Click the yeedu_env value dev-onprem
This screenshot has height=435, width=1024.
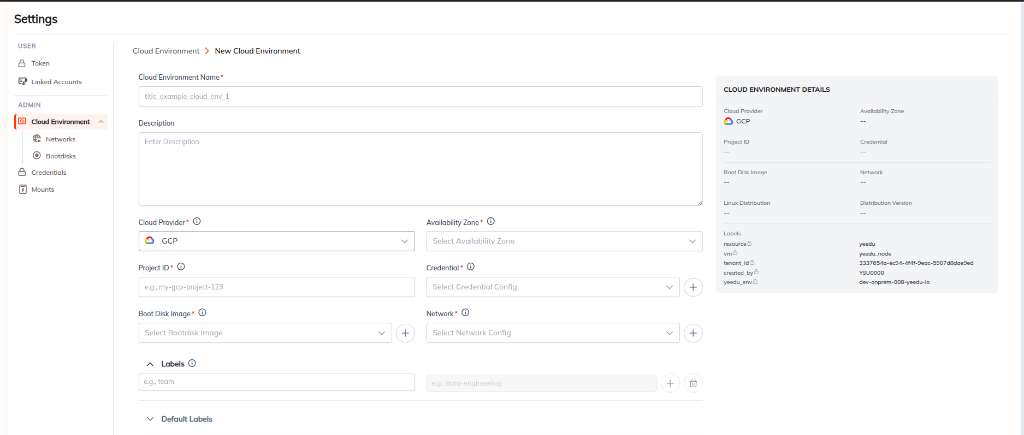tap(894, 282)
